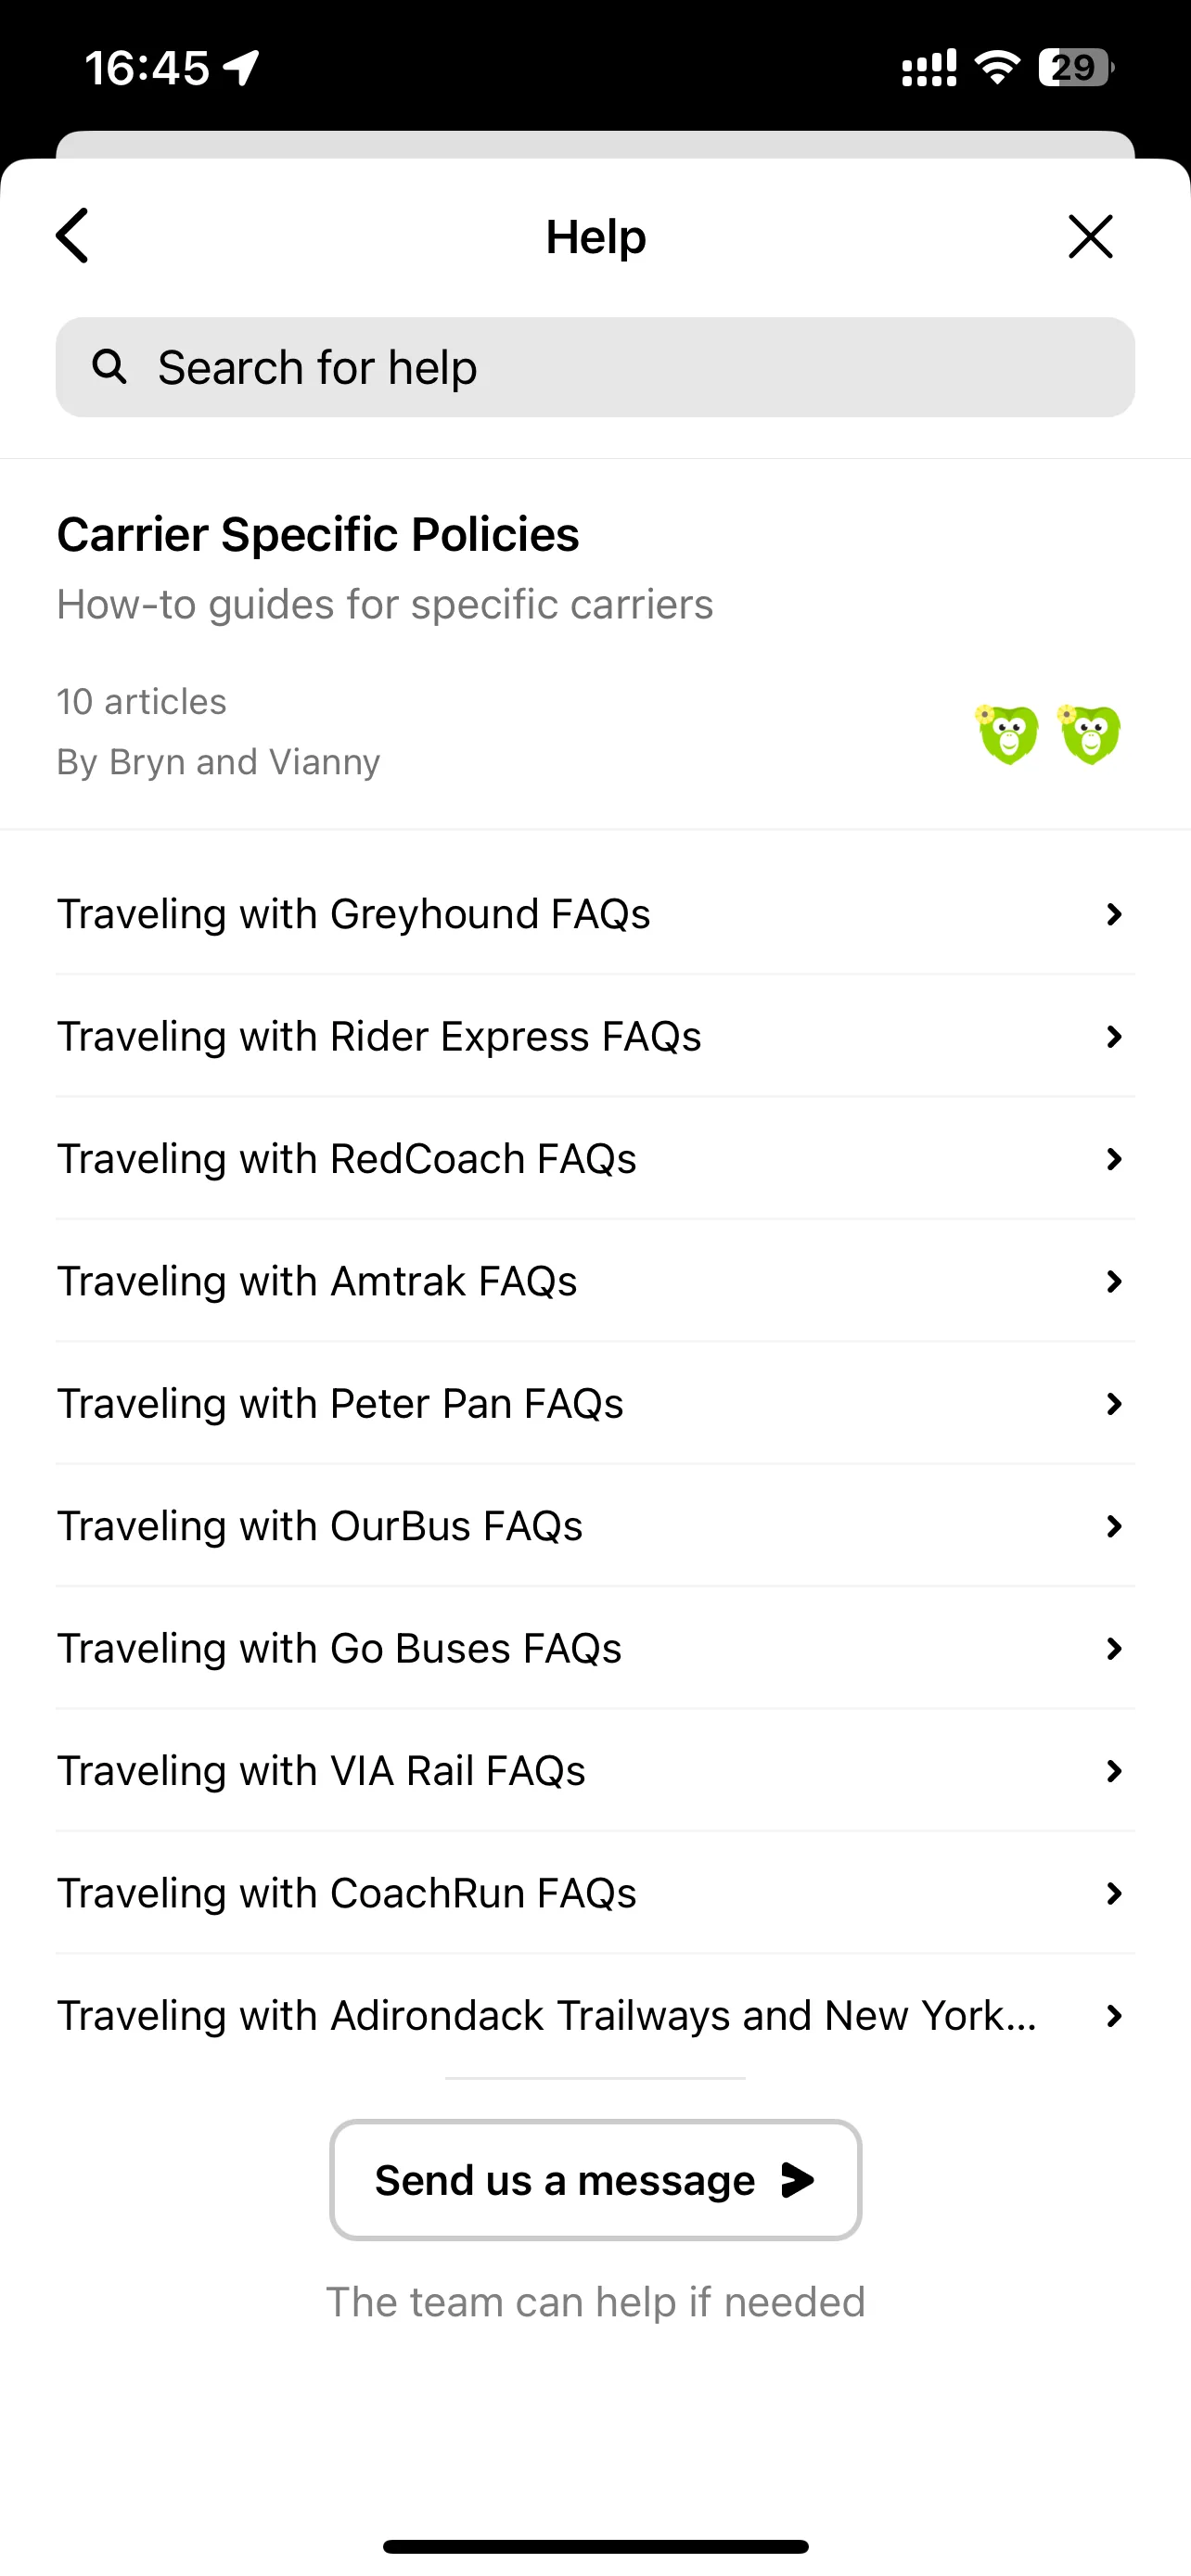Tap the magnifying glass search icon
The height and width of the screenshot is (2576, 1191).
click(109, 367)
